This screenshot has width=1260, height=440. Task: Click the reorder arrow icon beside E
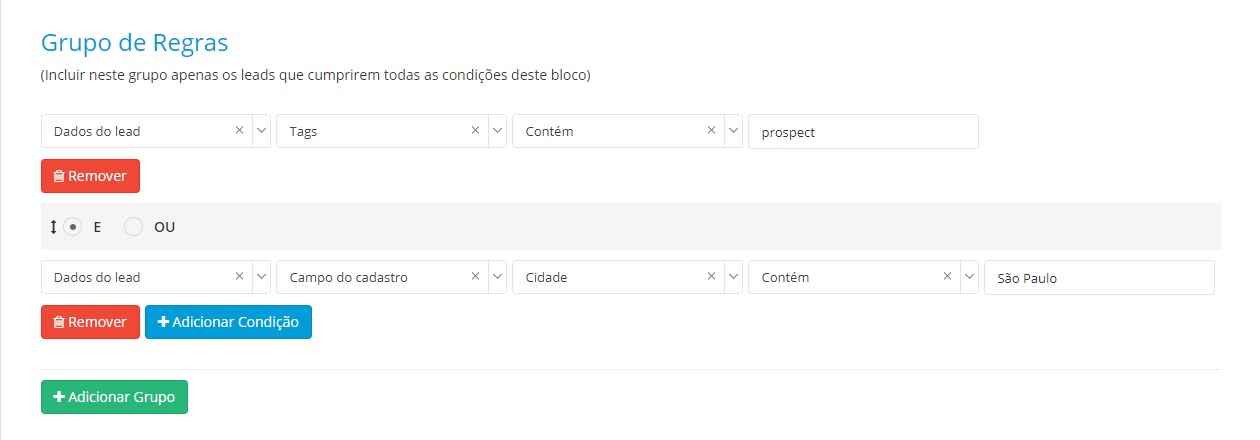pos(54,227)
